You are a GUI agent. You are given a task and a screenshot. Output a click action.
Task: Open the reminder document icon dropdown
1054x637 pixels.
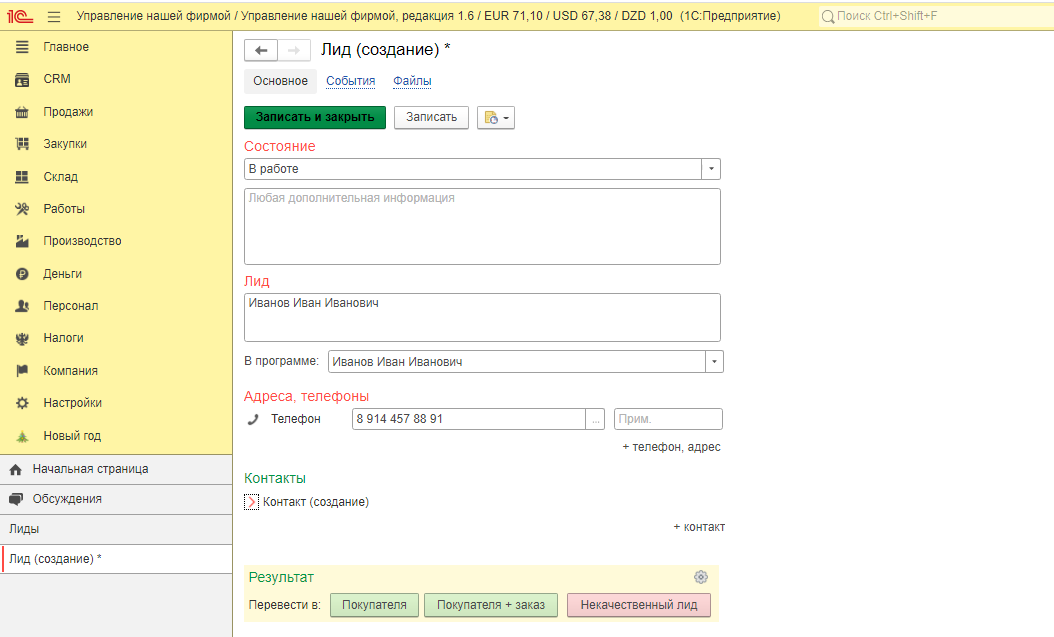tap(496, 118)
